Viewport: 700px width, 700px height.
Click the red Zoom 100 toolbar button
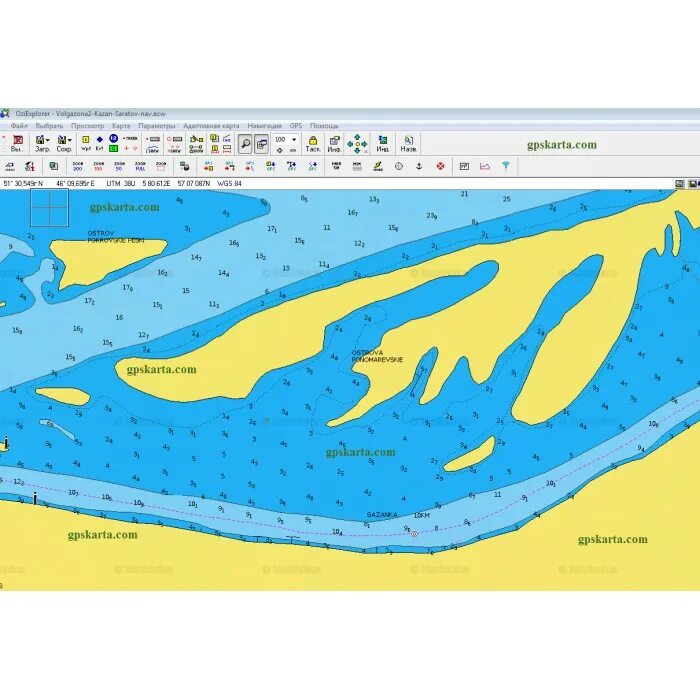click(x=98, y=167)
